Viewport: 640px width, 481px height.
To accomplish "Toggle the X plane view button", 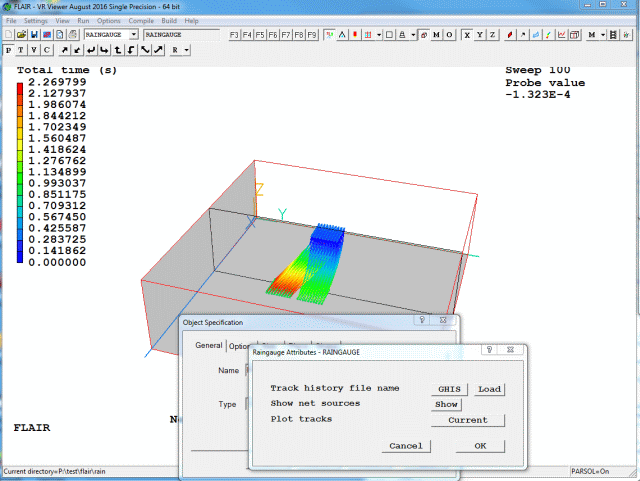I will [x=466, y=35].
